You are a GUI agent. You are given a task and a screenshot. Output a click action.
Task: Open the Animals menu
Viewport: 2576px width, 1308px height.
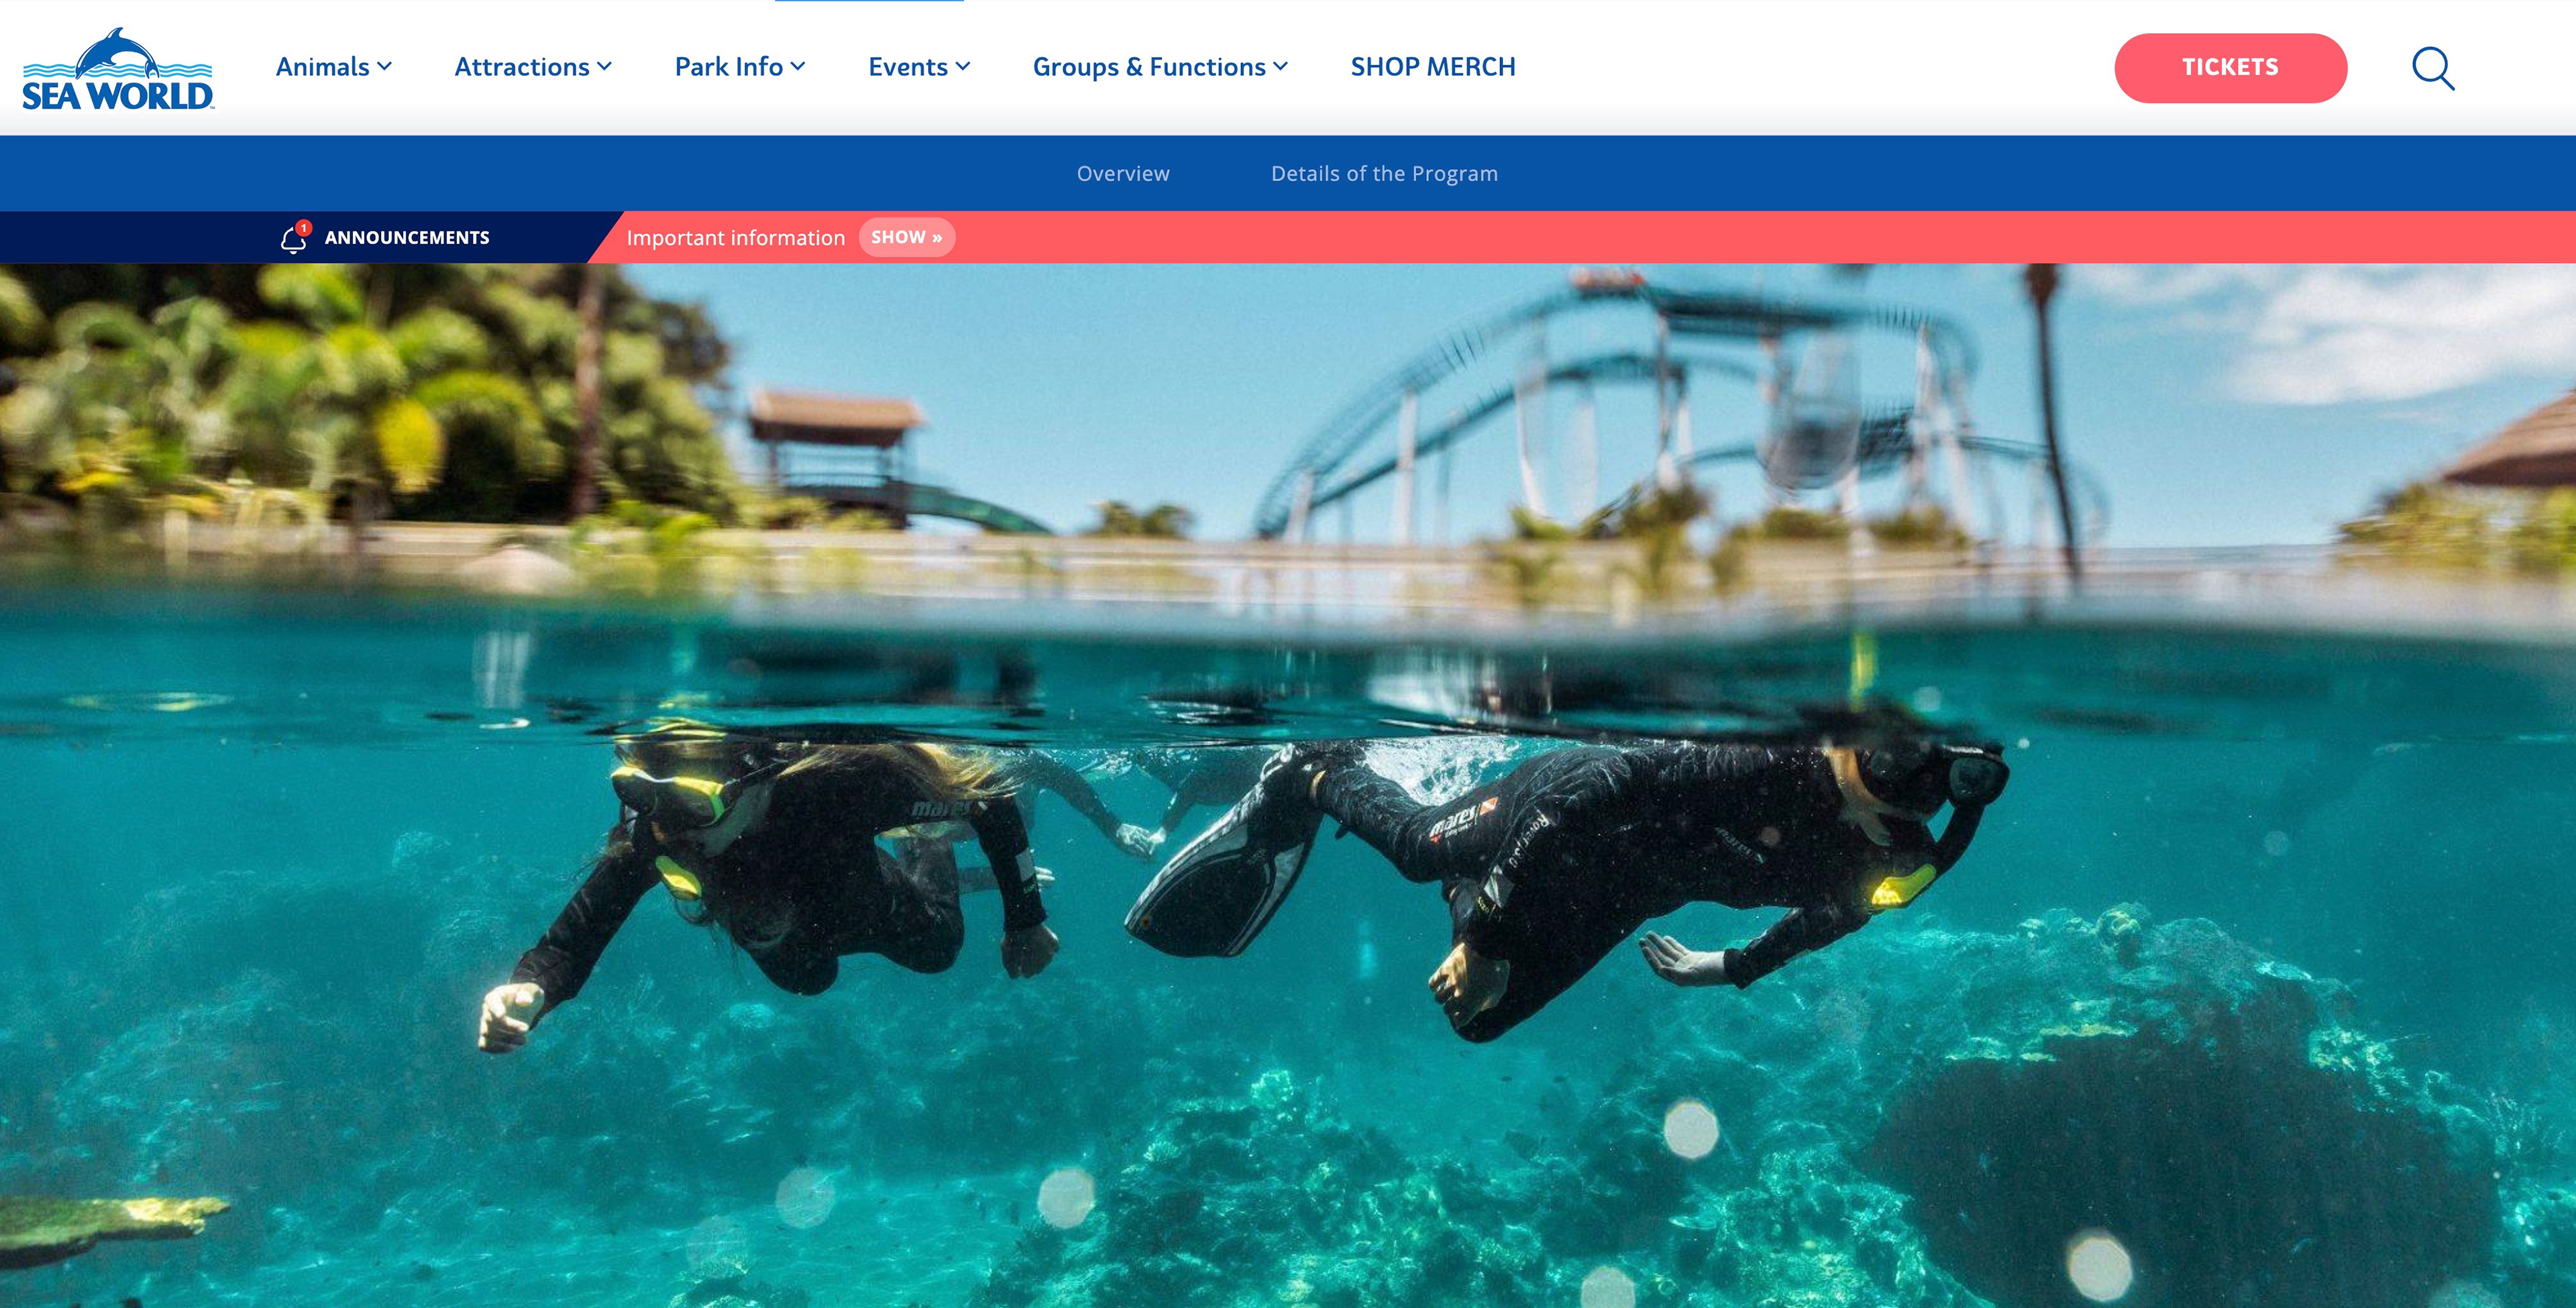(x=322, y=66)
